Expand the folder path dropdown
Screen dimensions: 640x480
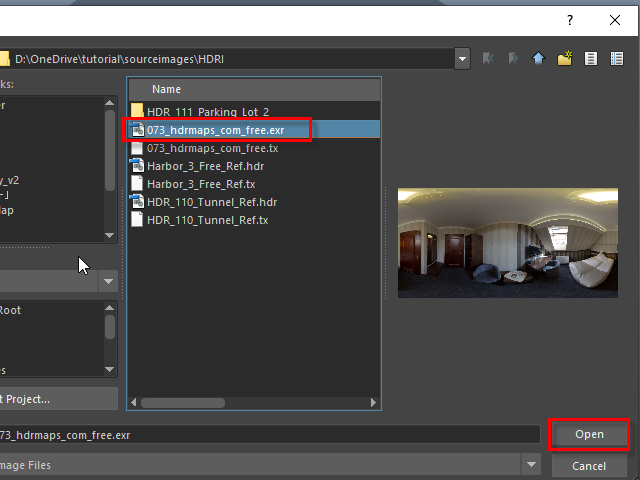click(462, 59)
